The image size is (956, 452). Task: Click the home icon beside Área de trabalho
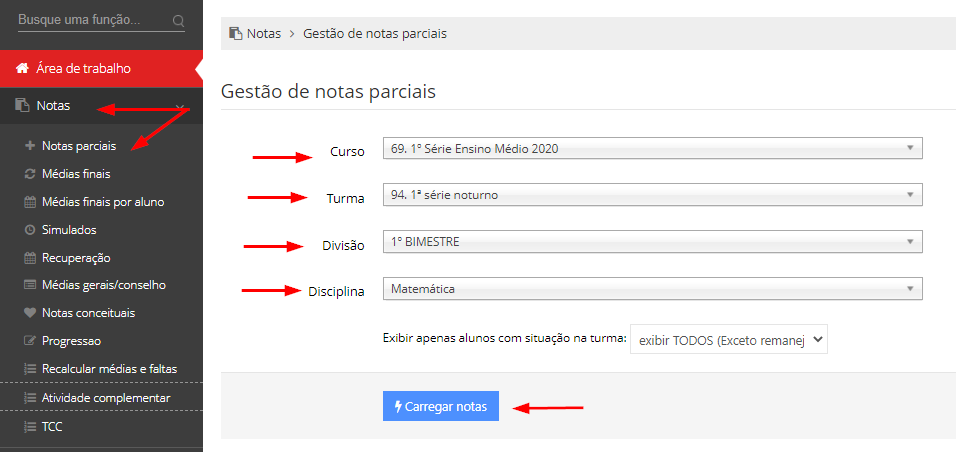point(23,68)
